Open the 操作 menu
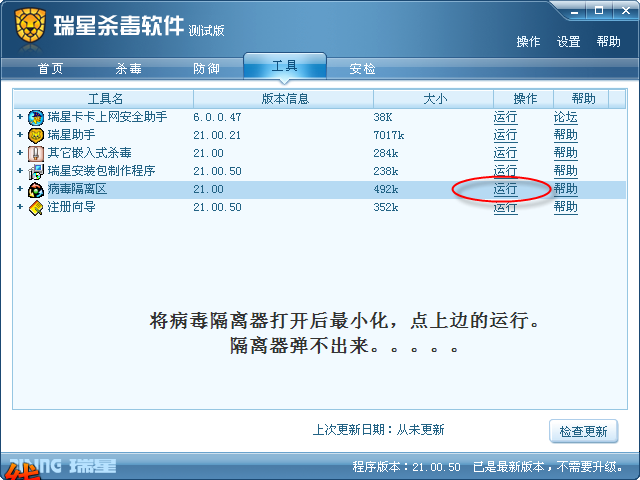The image size is (640, 480). [528, 42]
